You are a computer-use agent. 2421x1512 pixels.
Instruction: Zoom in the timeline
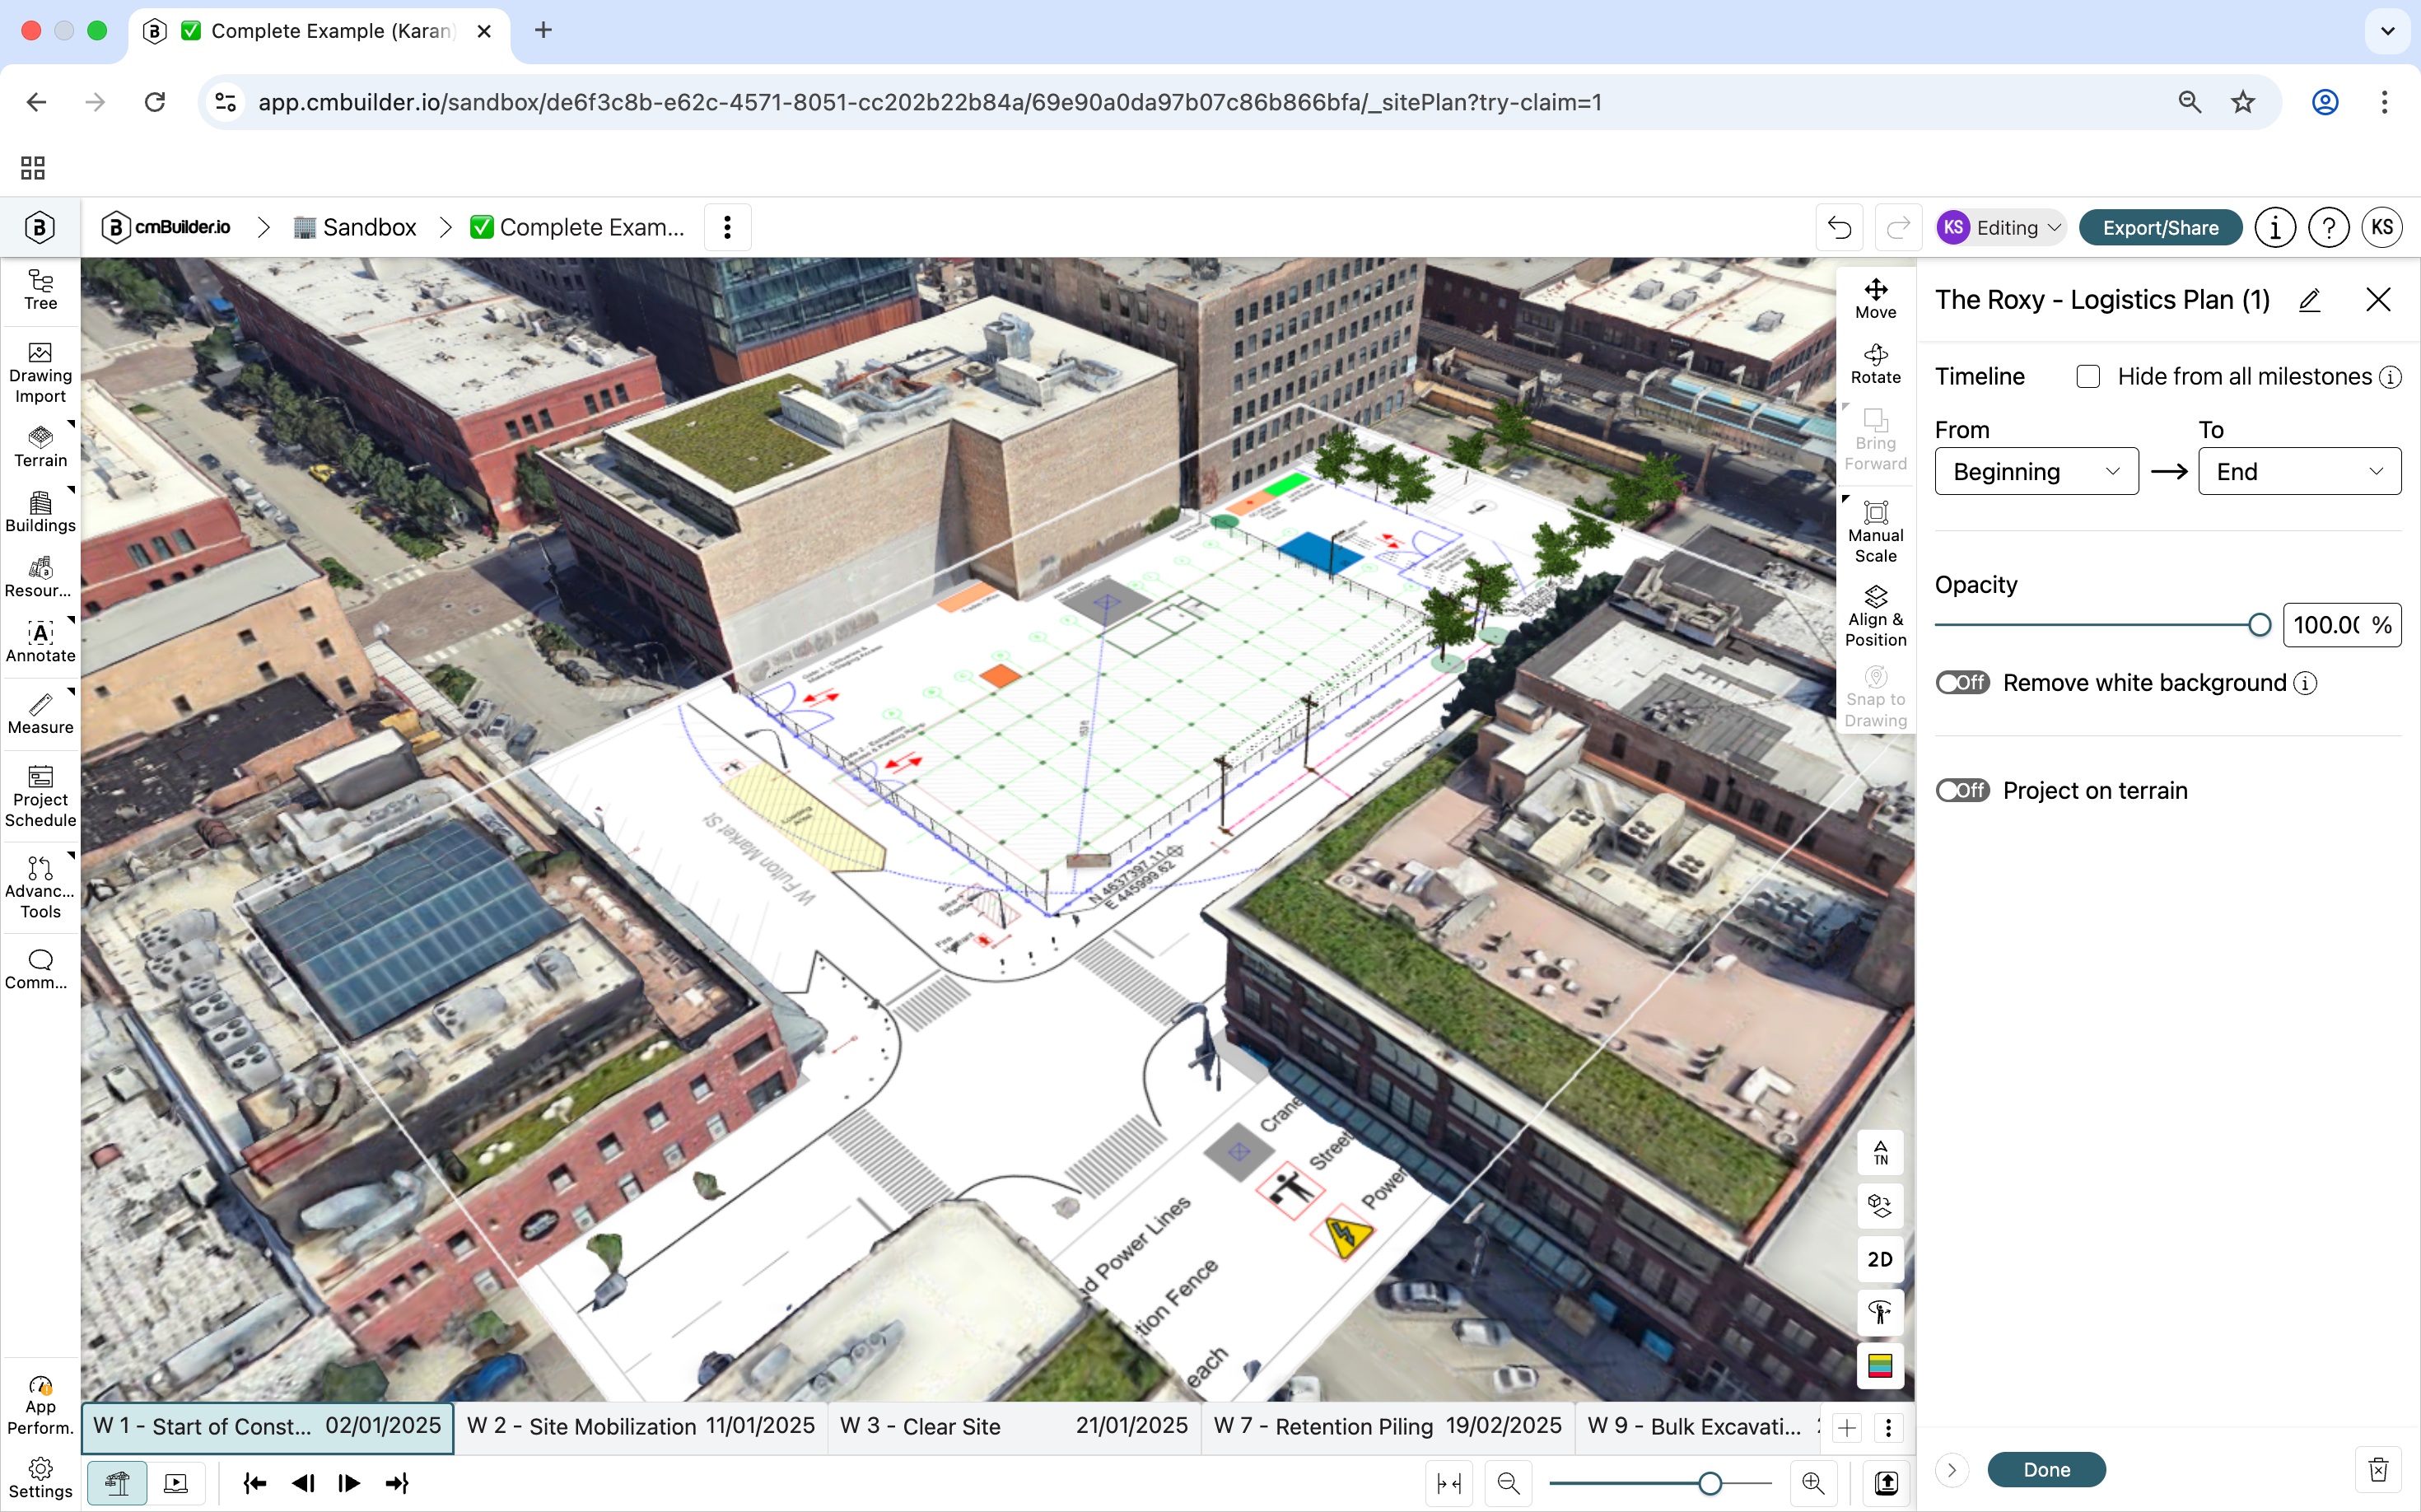pyautogui.click(x=1813, y=1483)
